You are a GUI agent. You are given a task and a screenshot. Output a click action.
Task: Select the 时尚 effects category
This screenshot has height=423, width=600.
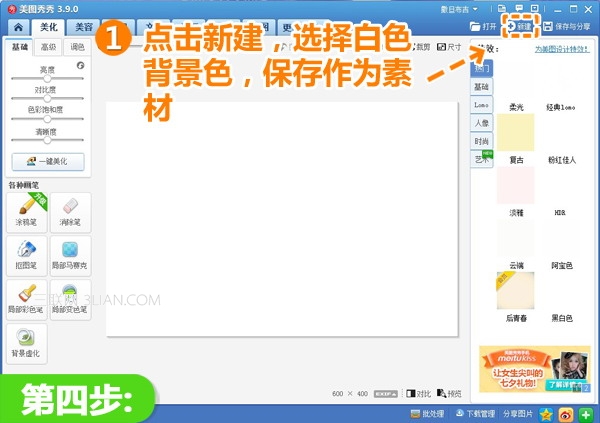pyautogui.click(x=482, y=141)
